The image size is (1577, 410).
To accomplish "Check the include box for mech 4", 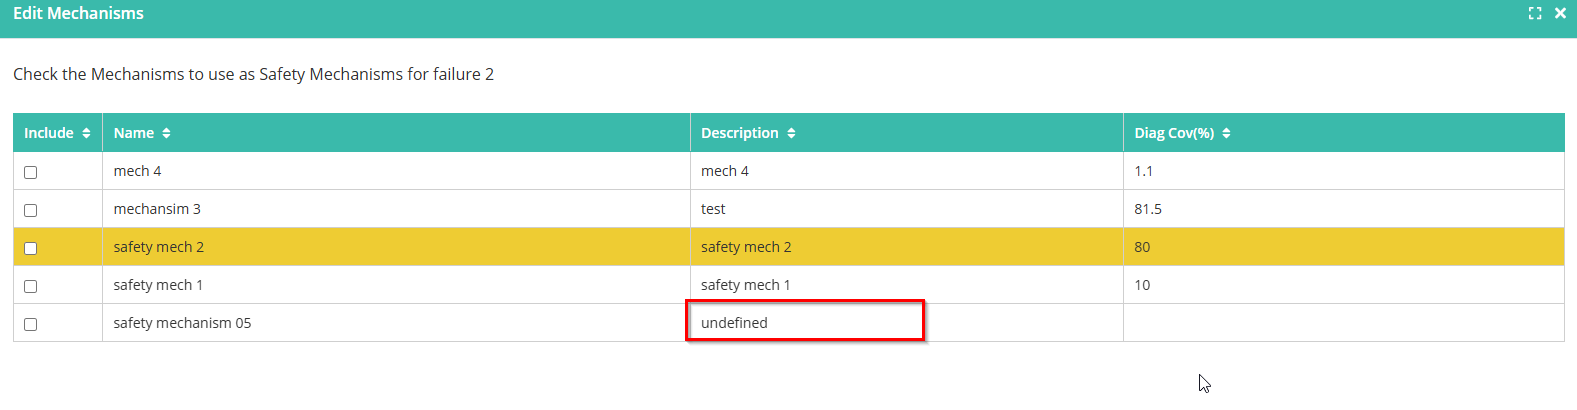I will point(31,172).
